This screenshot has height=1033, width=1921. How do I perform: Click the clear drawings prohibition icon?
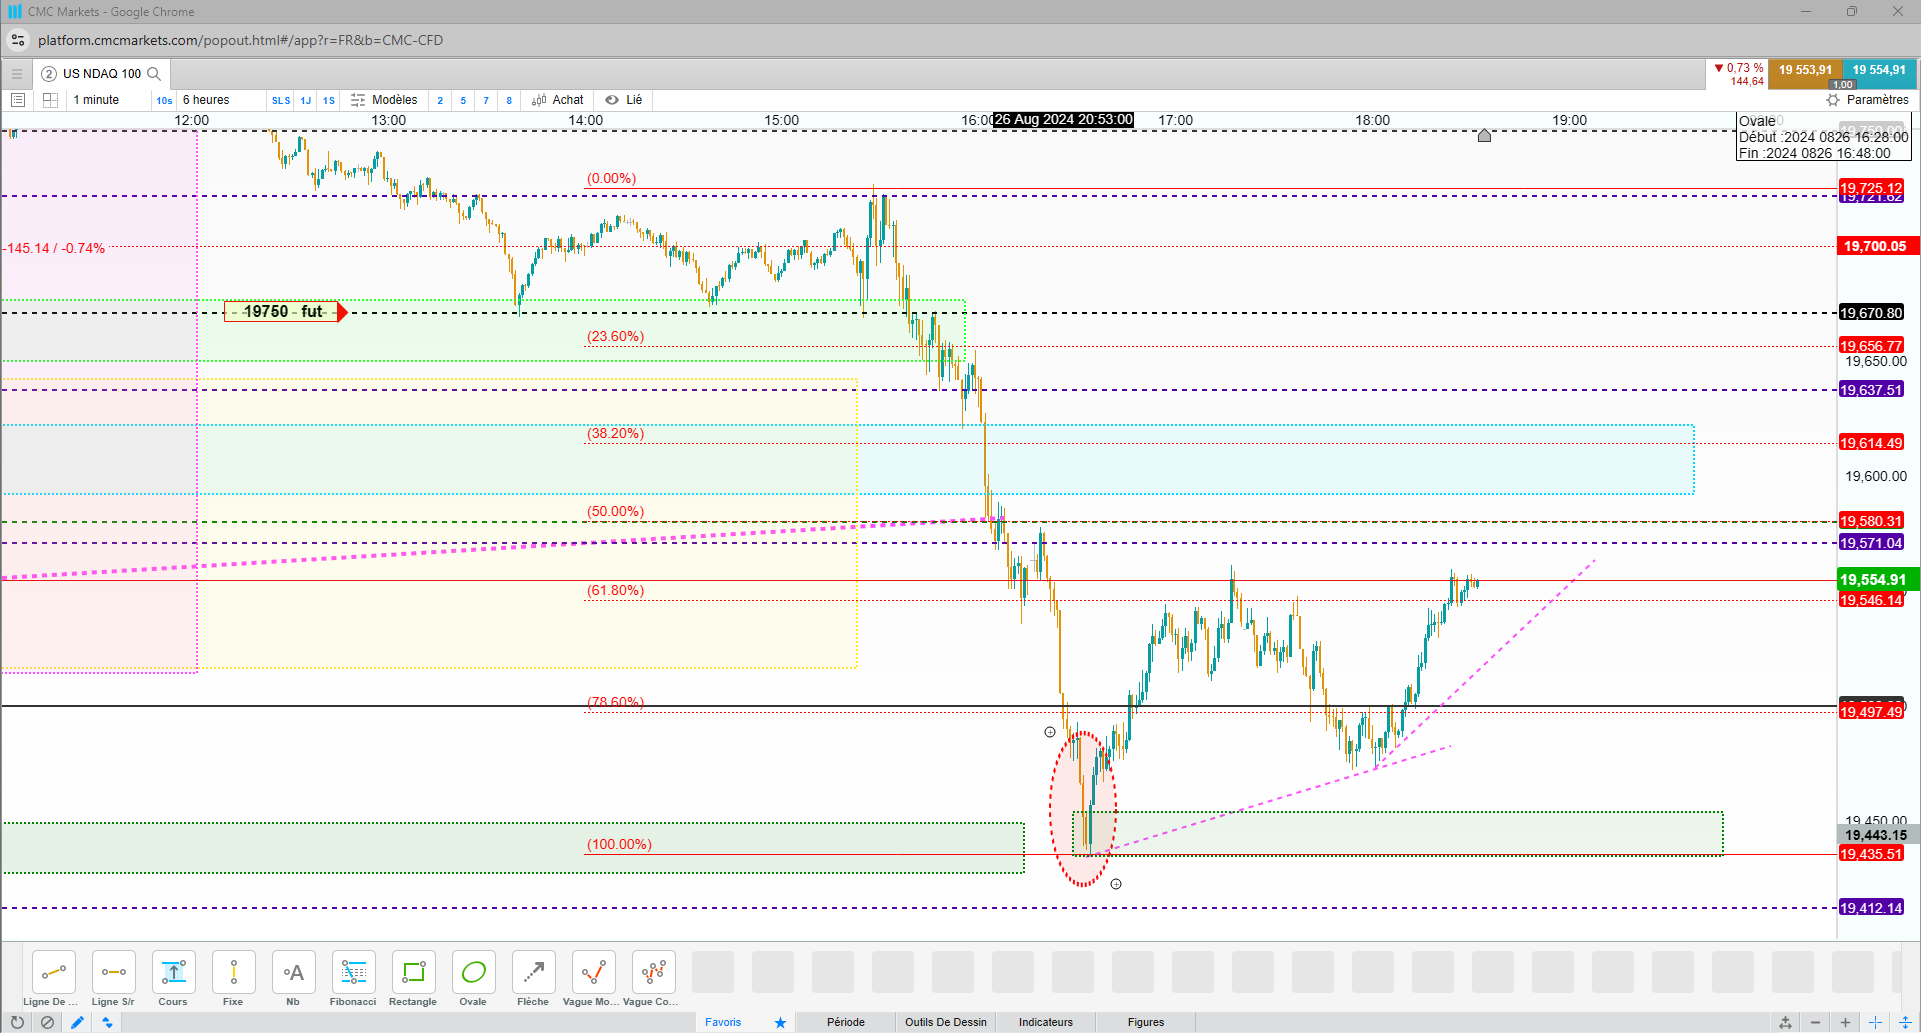pyautogui.click(x=47, y=1022)
